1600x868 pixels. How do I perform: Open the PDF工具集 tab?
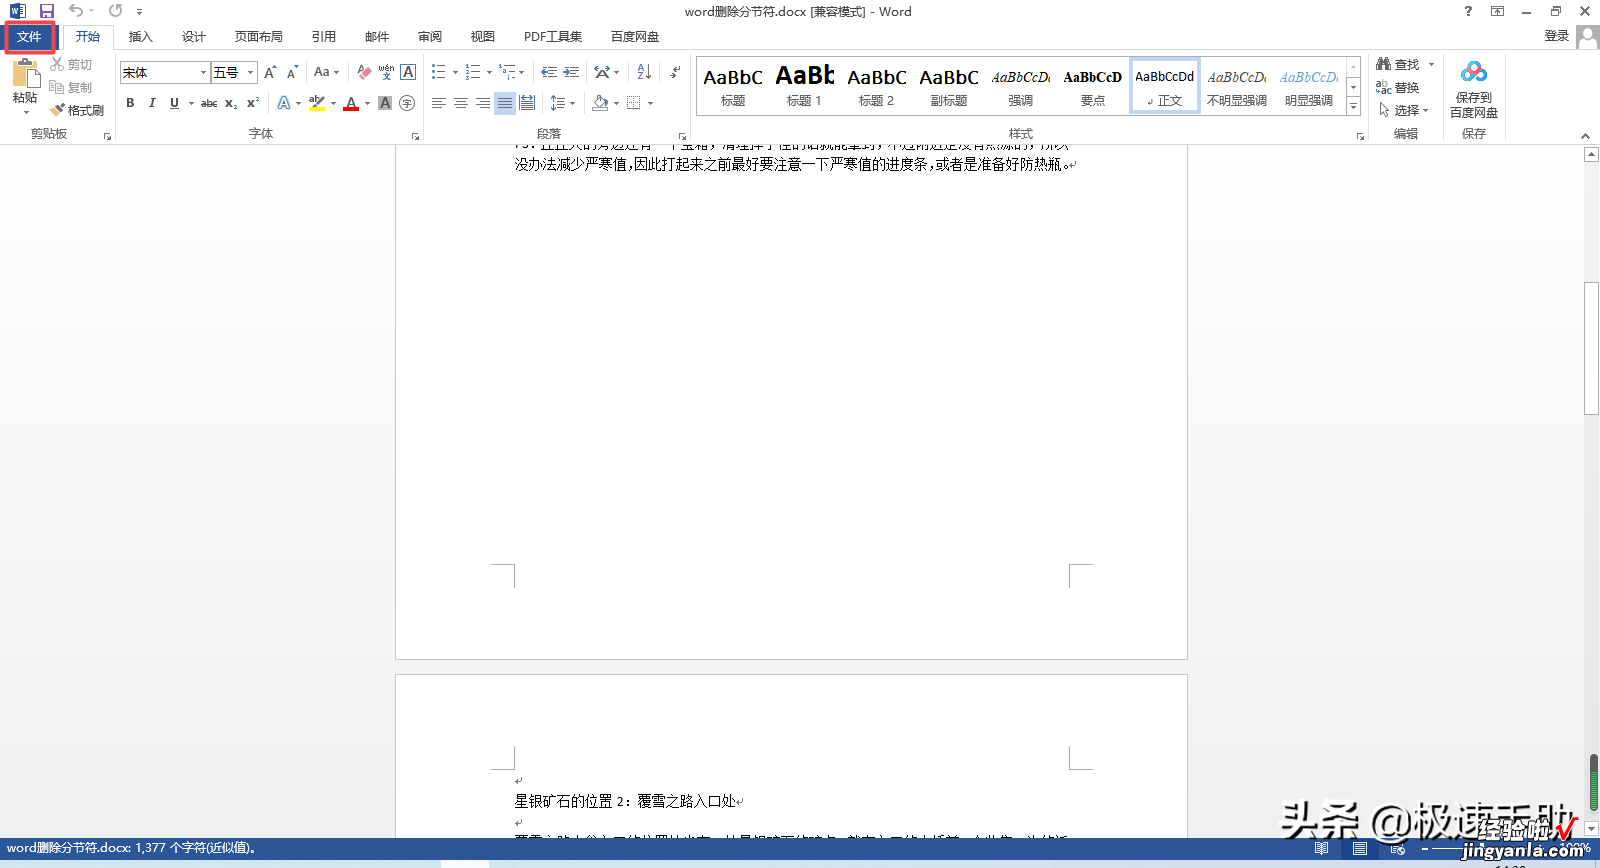point(553,37)
